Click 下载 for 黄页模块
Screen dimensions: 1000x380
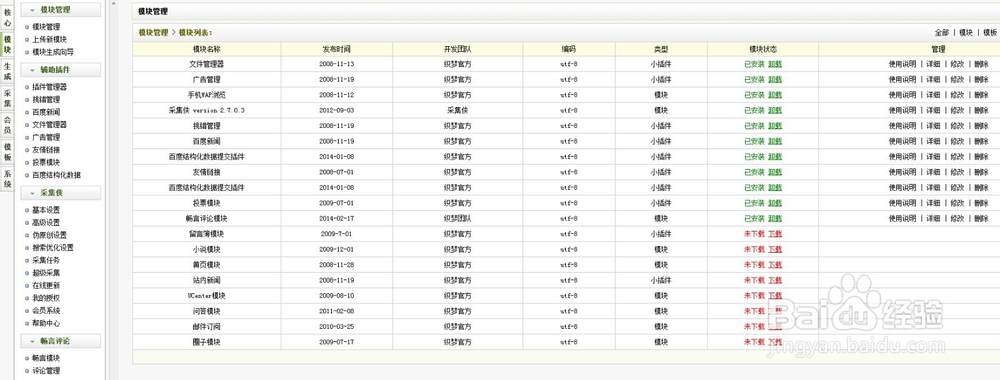tap(775, 265)
